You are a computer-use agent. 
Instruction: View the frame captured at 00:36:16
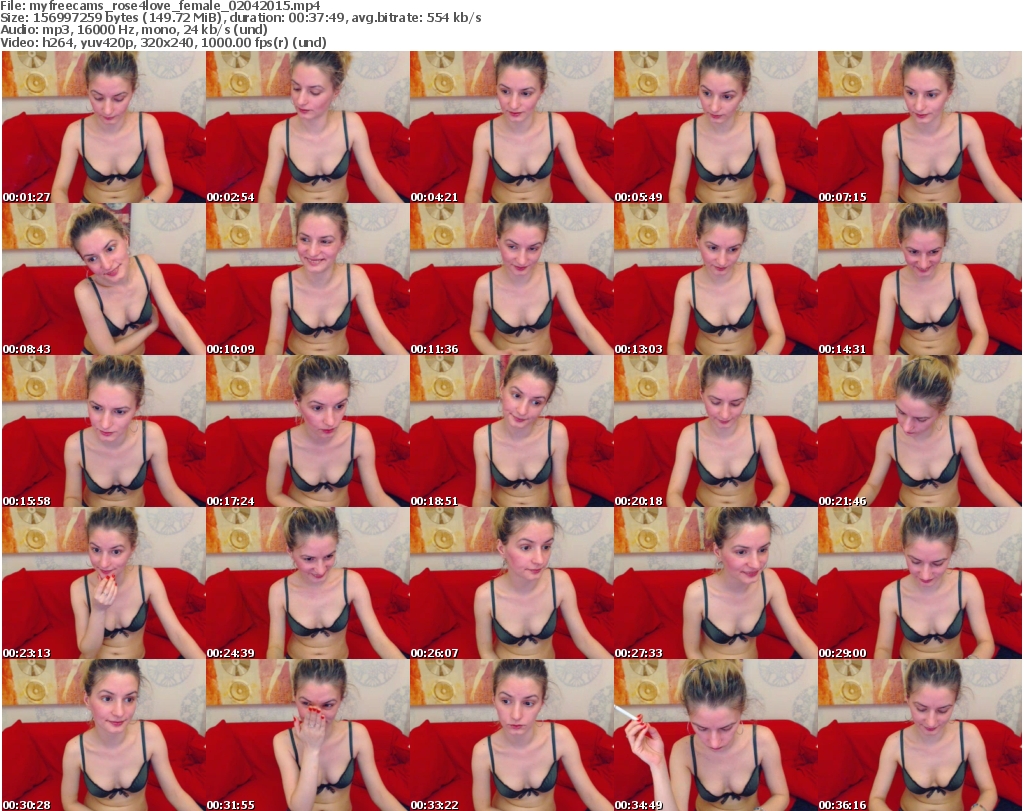coord(920,735)
